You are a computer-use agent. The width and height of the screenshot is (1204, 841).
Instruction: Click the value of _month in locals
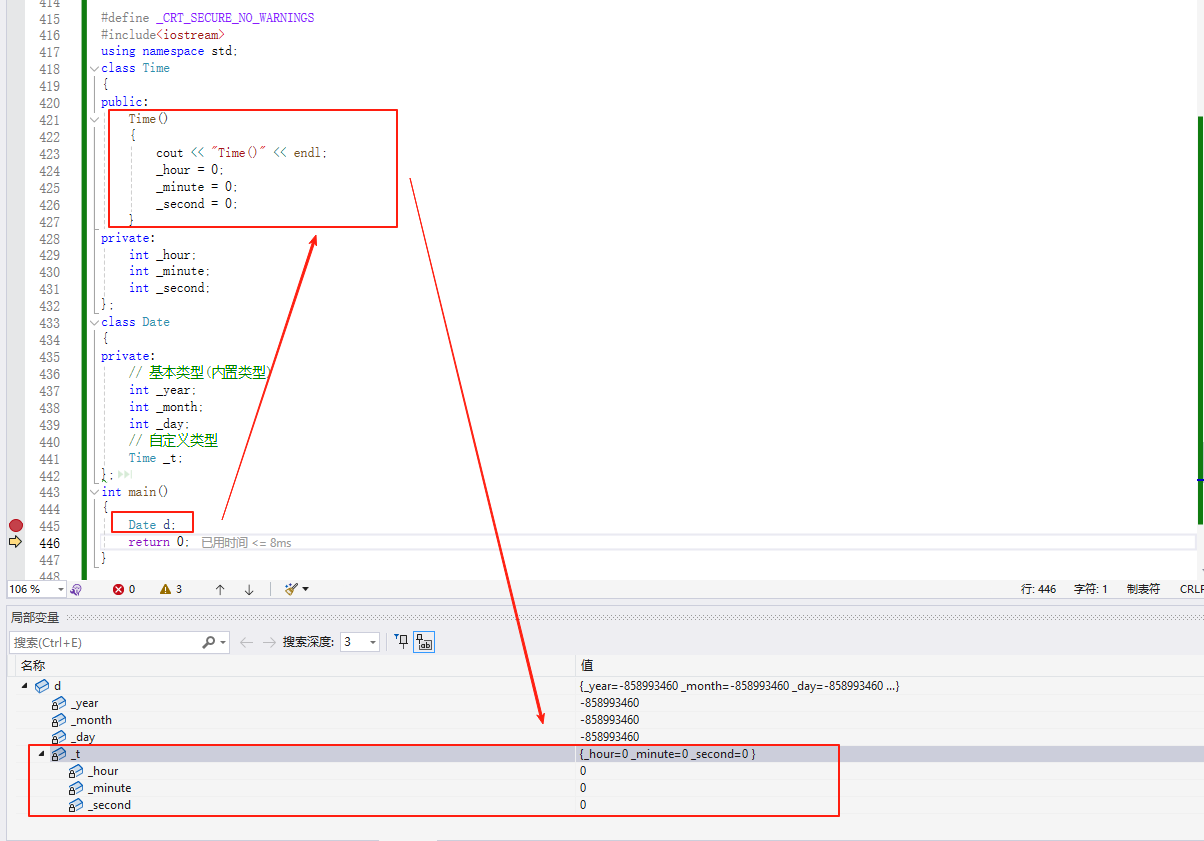coord(609,720)
